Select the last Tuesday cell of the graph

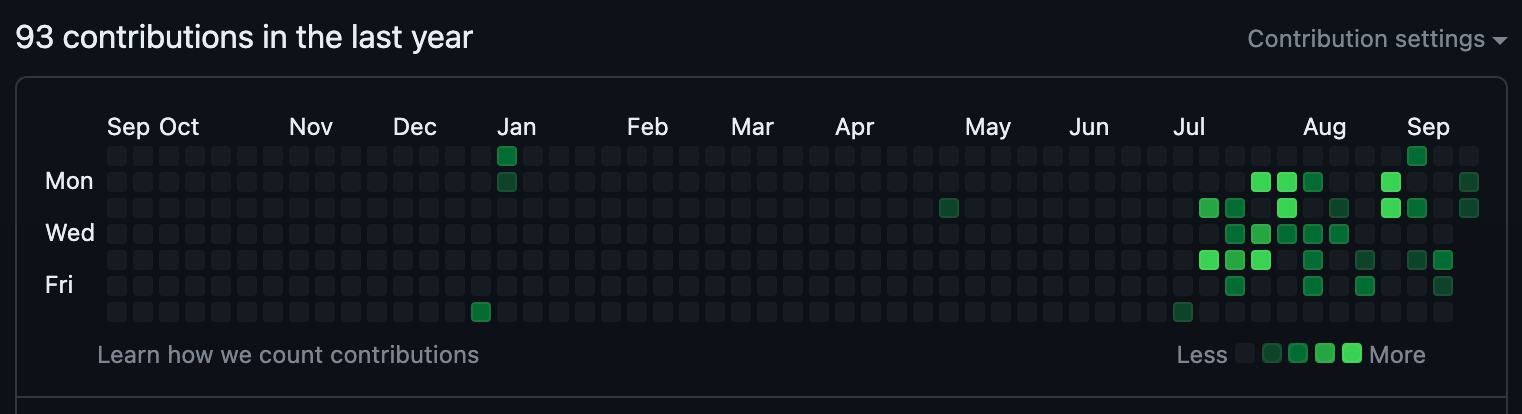tap(1469, 208)
